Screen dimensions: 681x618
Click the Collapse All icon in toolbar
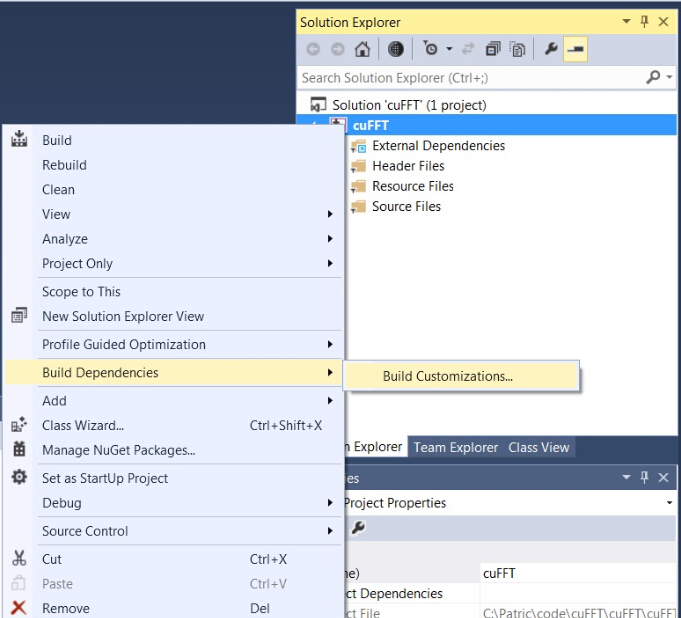493,49
